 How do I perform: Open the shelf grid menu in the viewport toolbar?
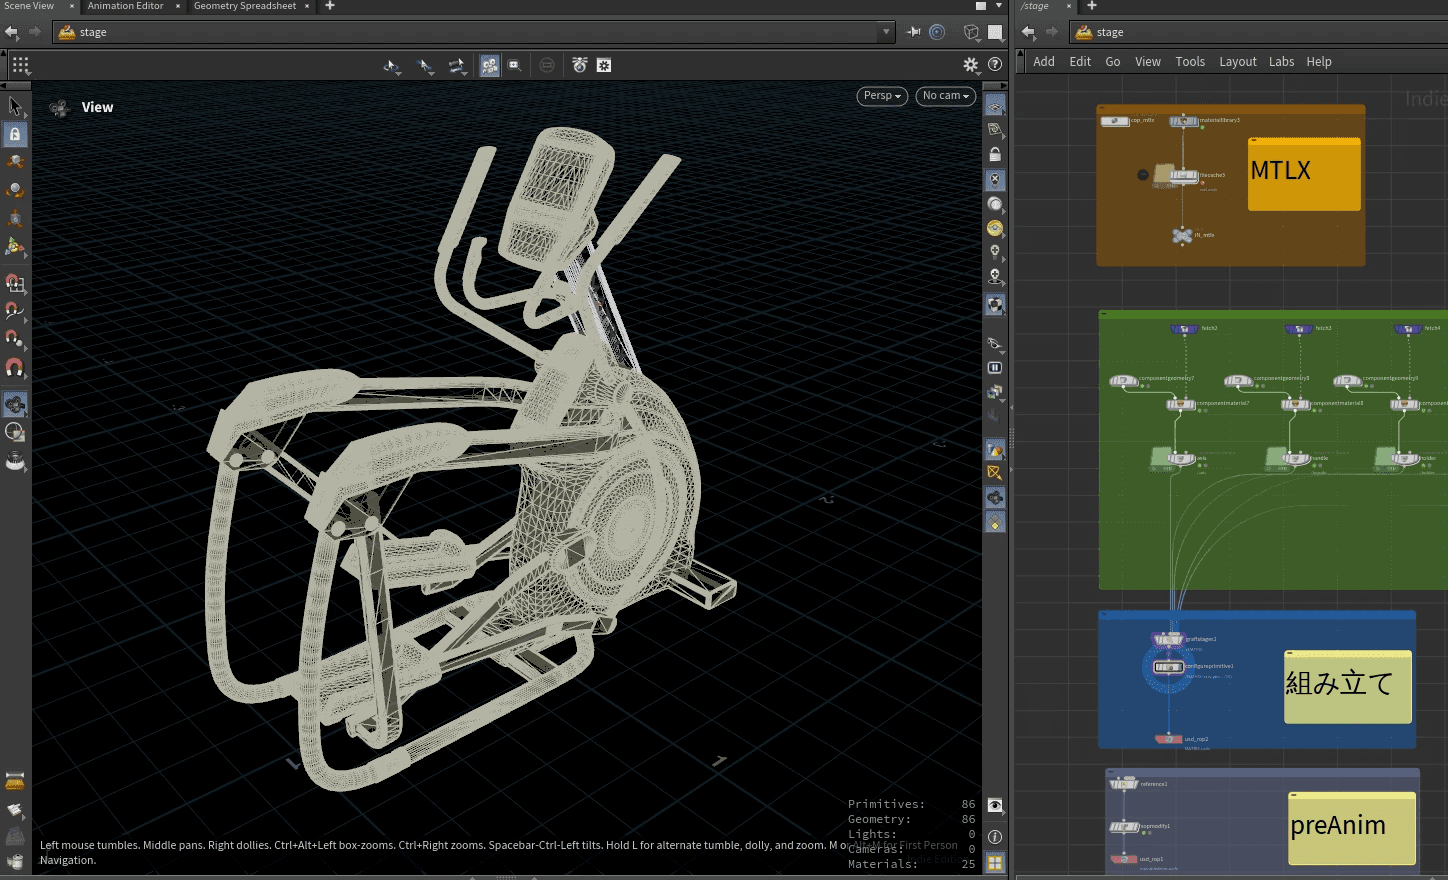20,66
